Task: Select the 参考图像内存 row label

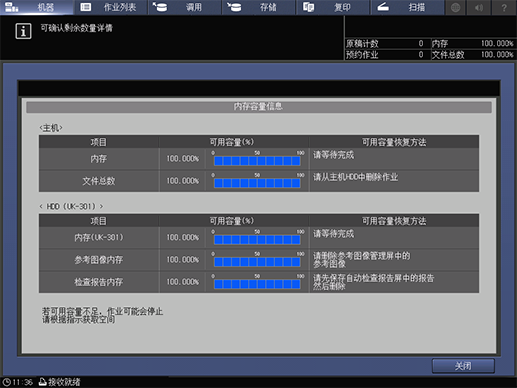Action: [99, 260]
